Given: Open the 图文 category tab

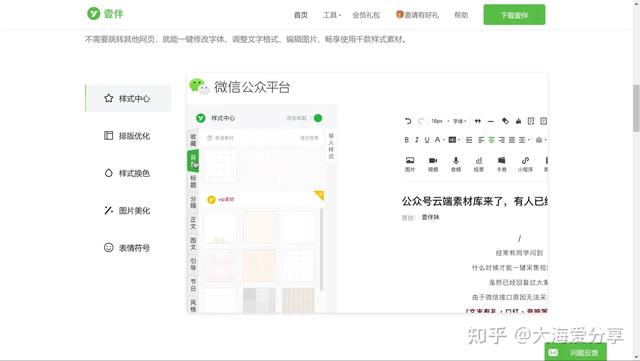Looking at the screenshot, I should click(x=193, y=244).
